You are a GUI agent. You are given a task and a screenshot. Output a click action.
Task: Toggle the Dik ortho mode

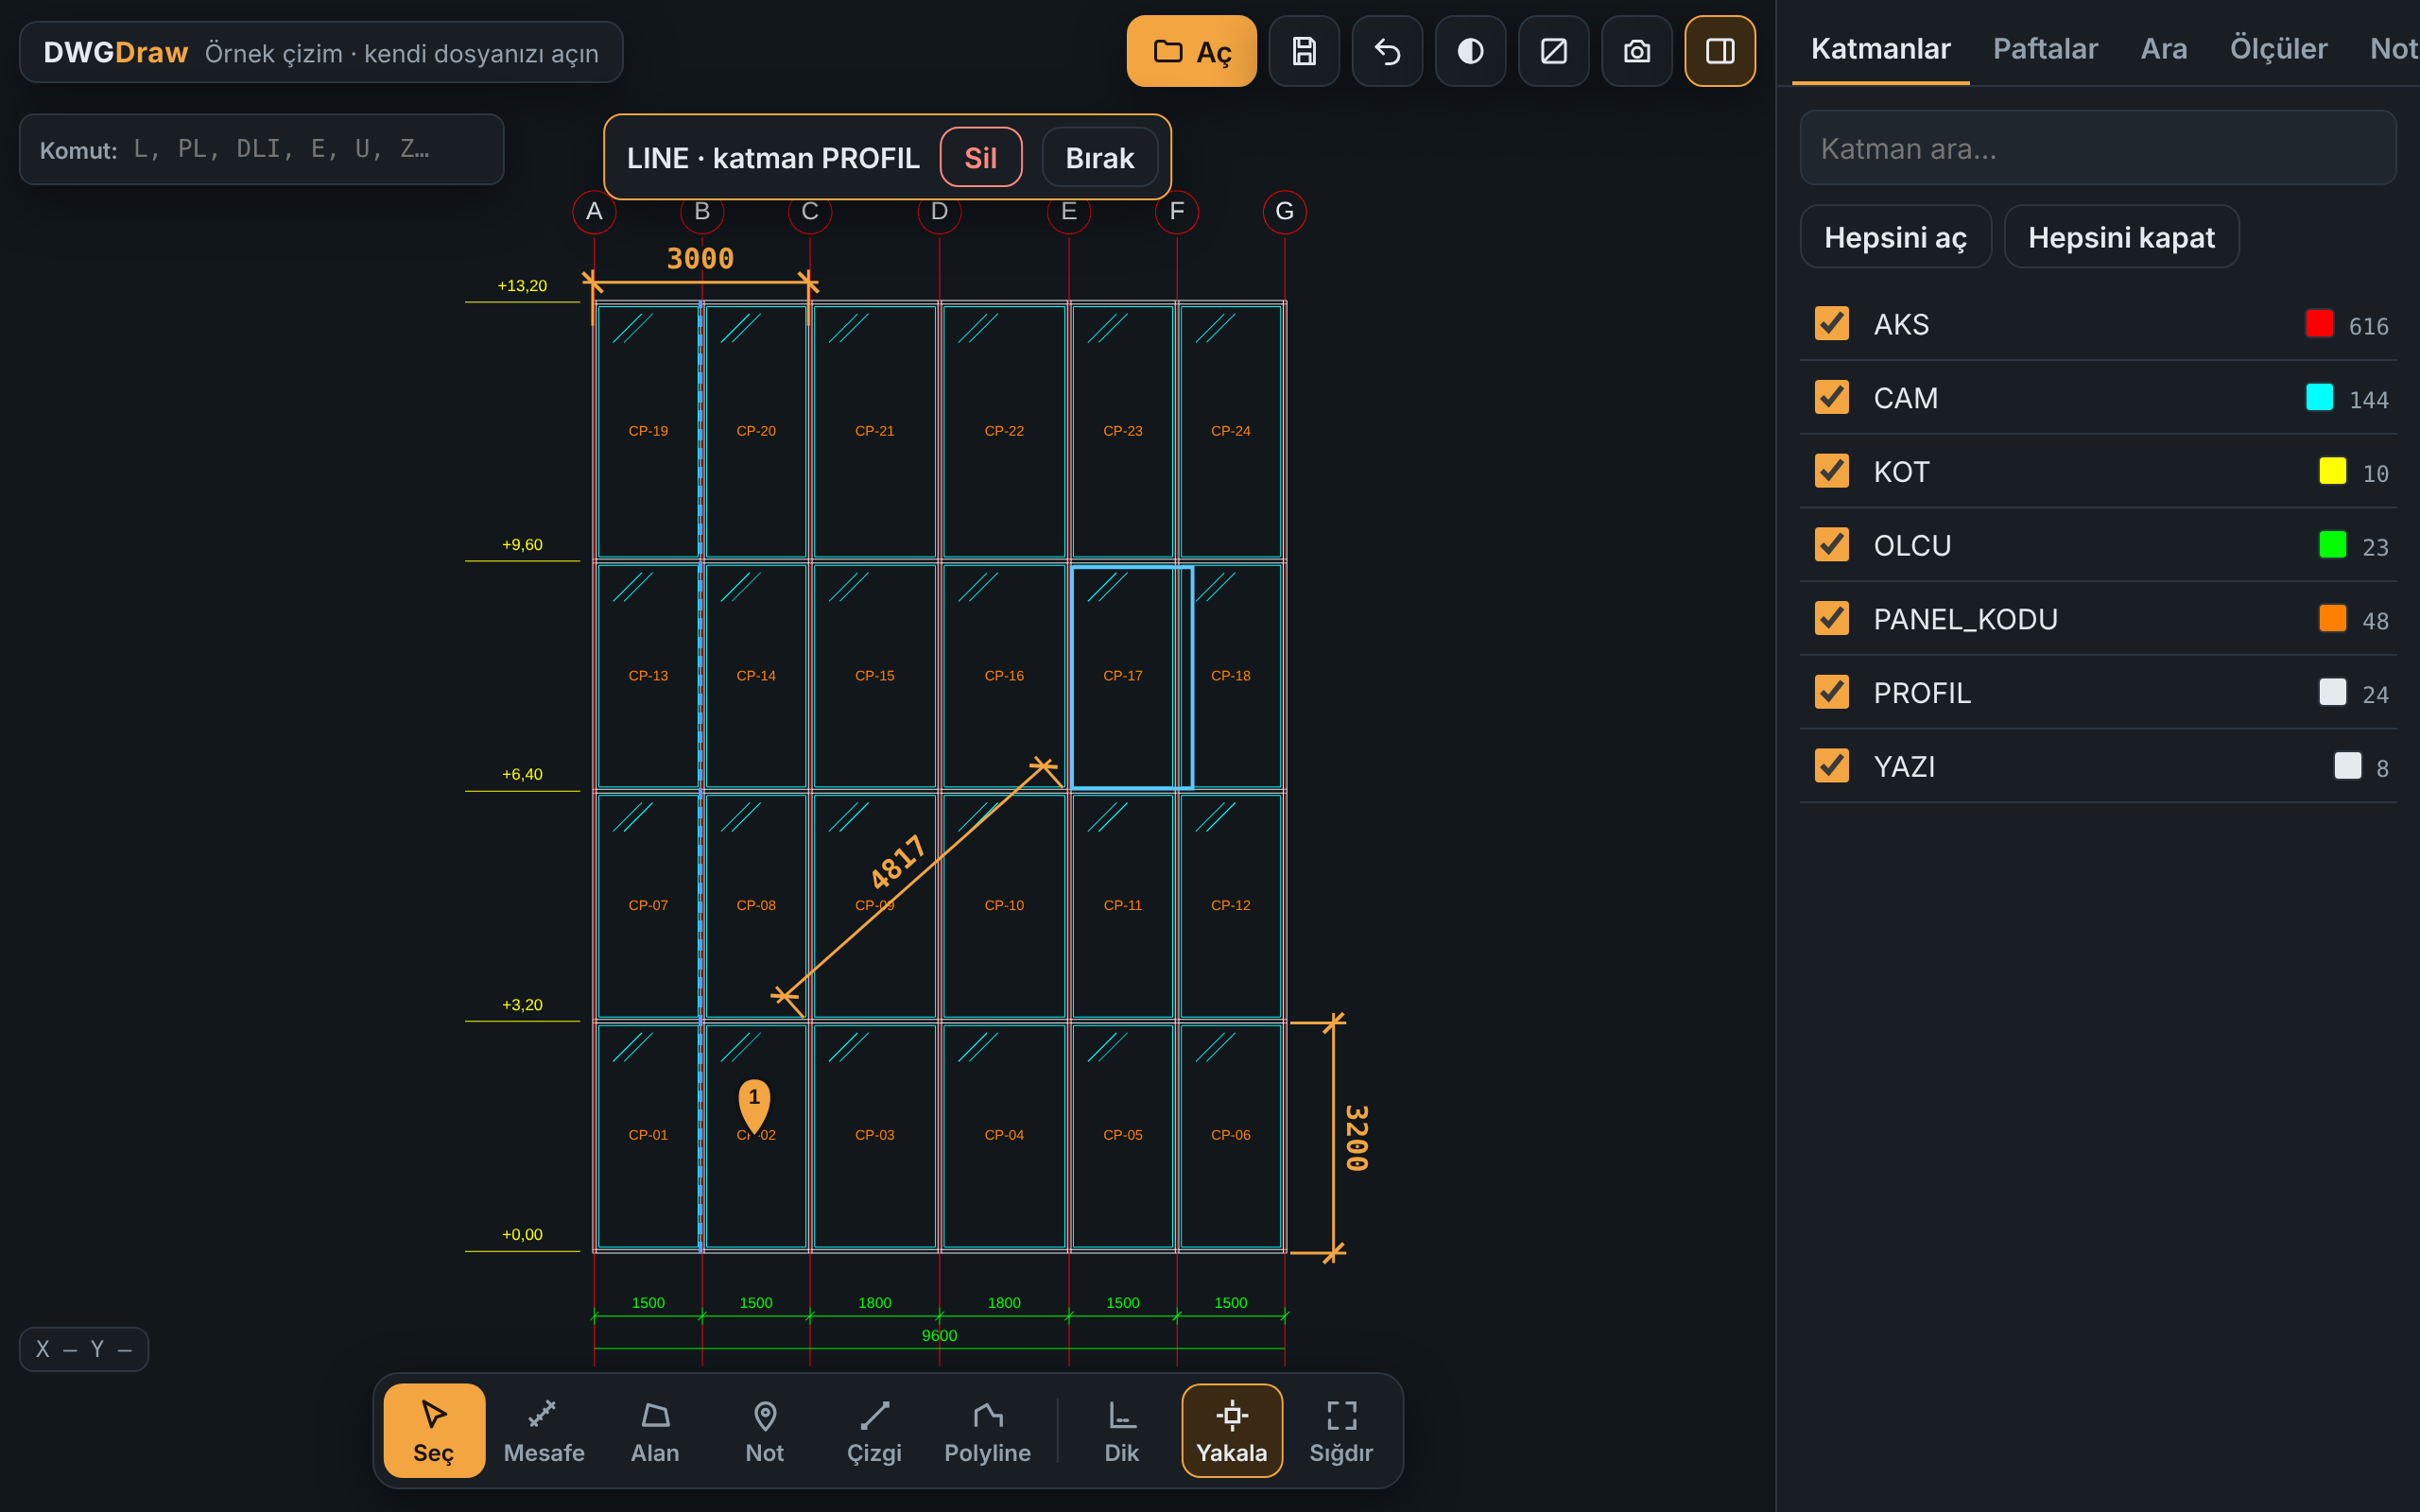pos(1121,1430)
